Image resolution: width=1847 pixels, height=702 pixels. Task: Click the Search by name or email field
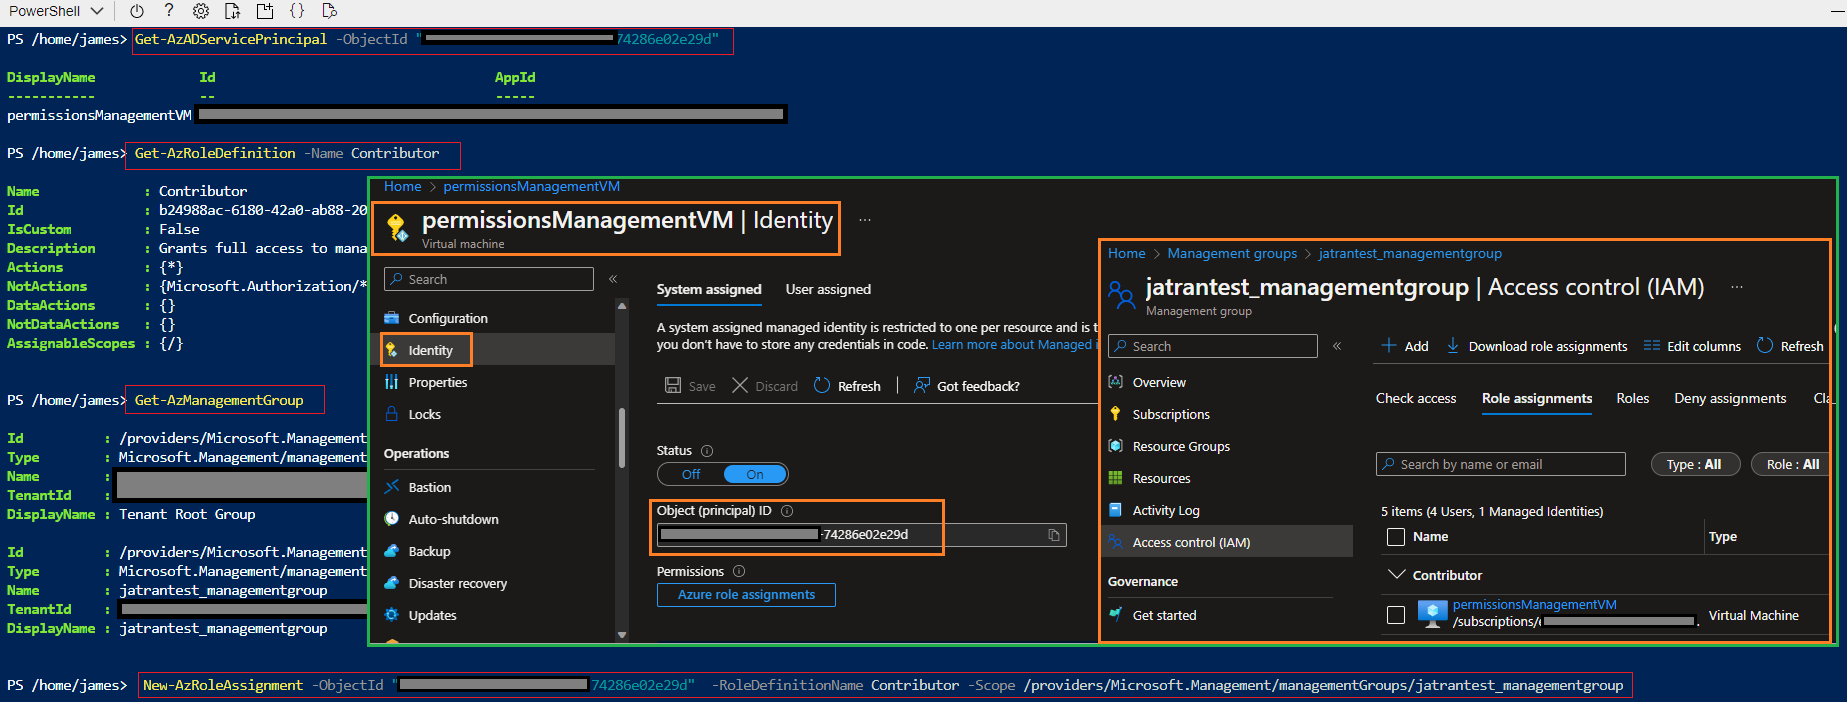[1501, 464]
